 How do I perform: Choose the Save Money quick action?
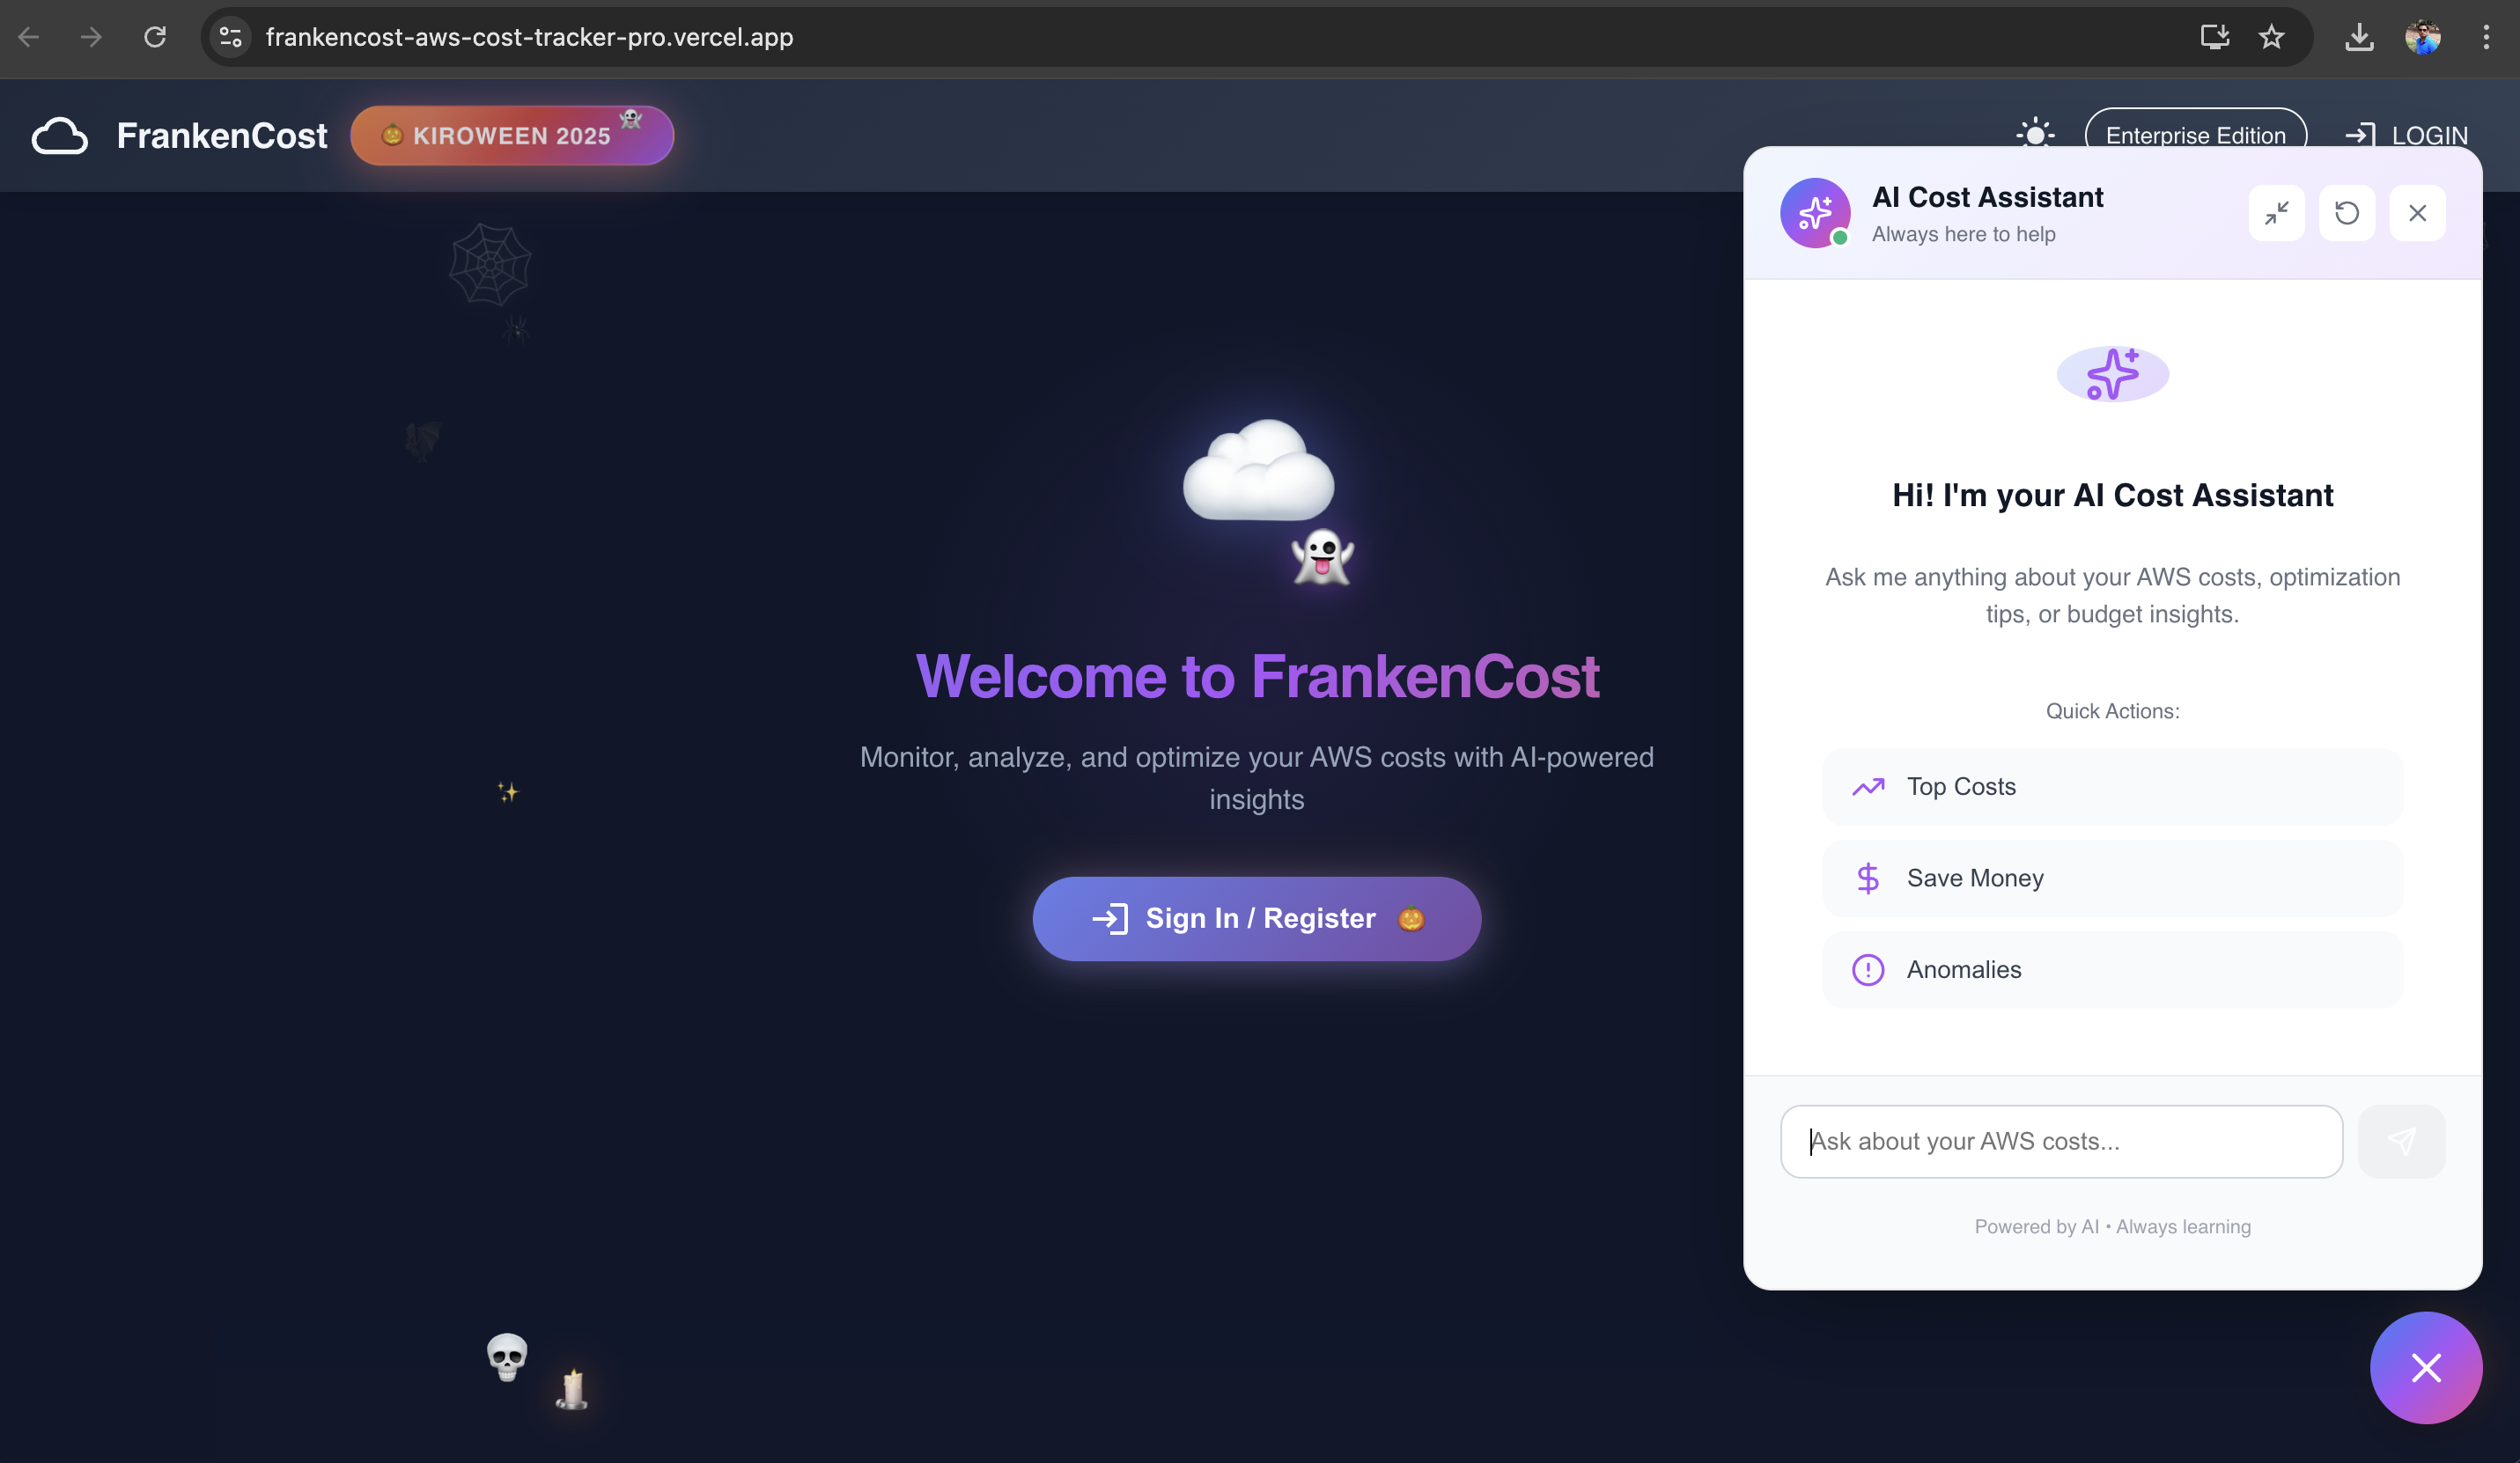(2111, 878)
